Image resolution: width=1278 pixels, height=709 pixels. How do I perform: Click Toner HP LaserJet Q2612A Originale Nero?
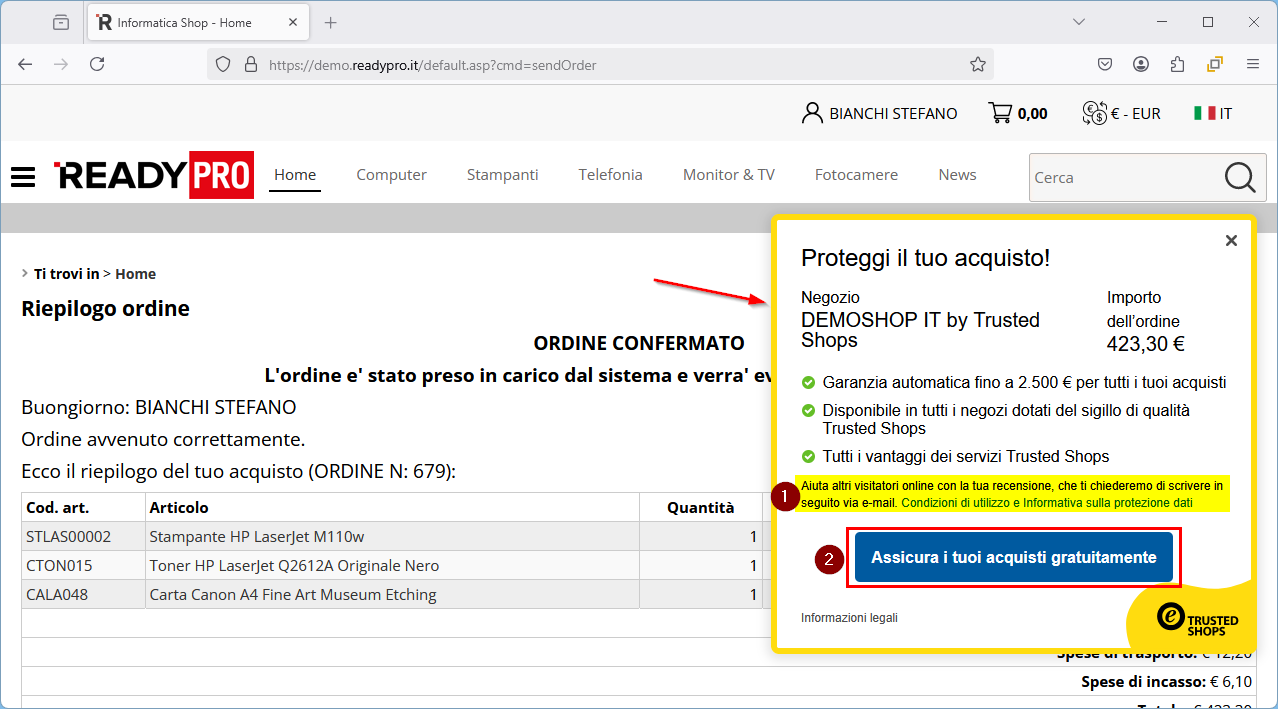tap(294, 566)
